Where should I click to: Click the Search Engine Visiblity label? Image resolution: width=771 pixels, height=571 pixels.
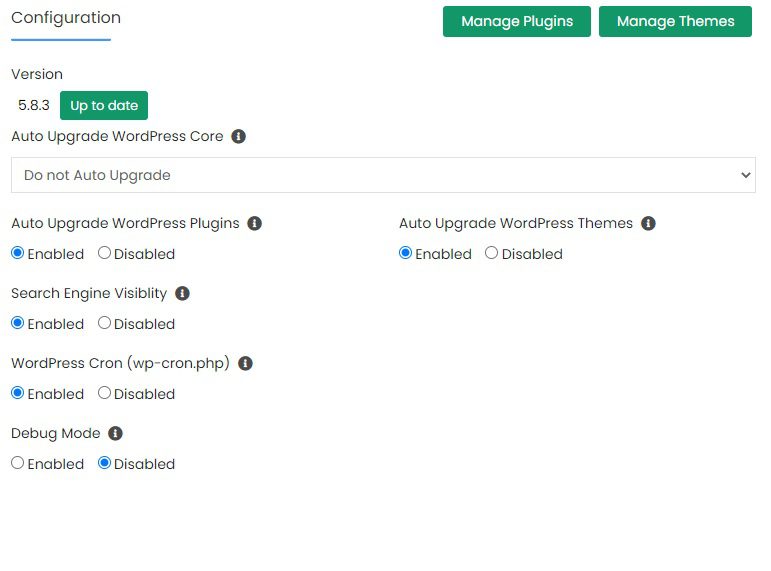click(89, 294)
